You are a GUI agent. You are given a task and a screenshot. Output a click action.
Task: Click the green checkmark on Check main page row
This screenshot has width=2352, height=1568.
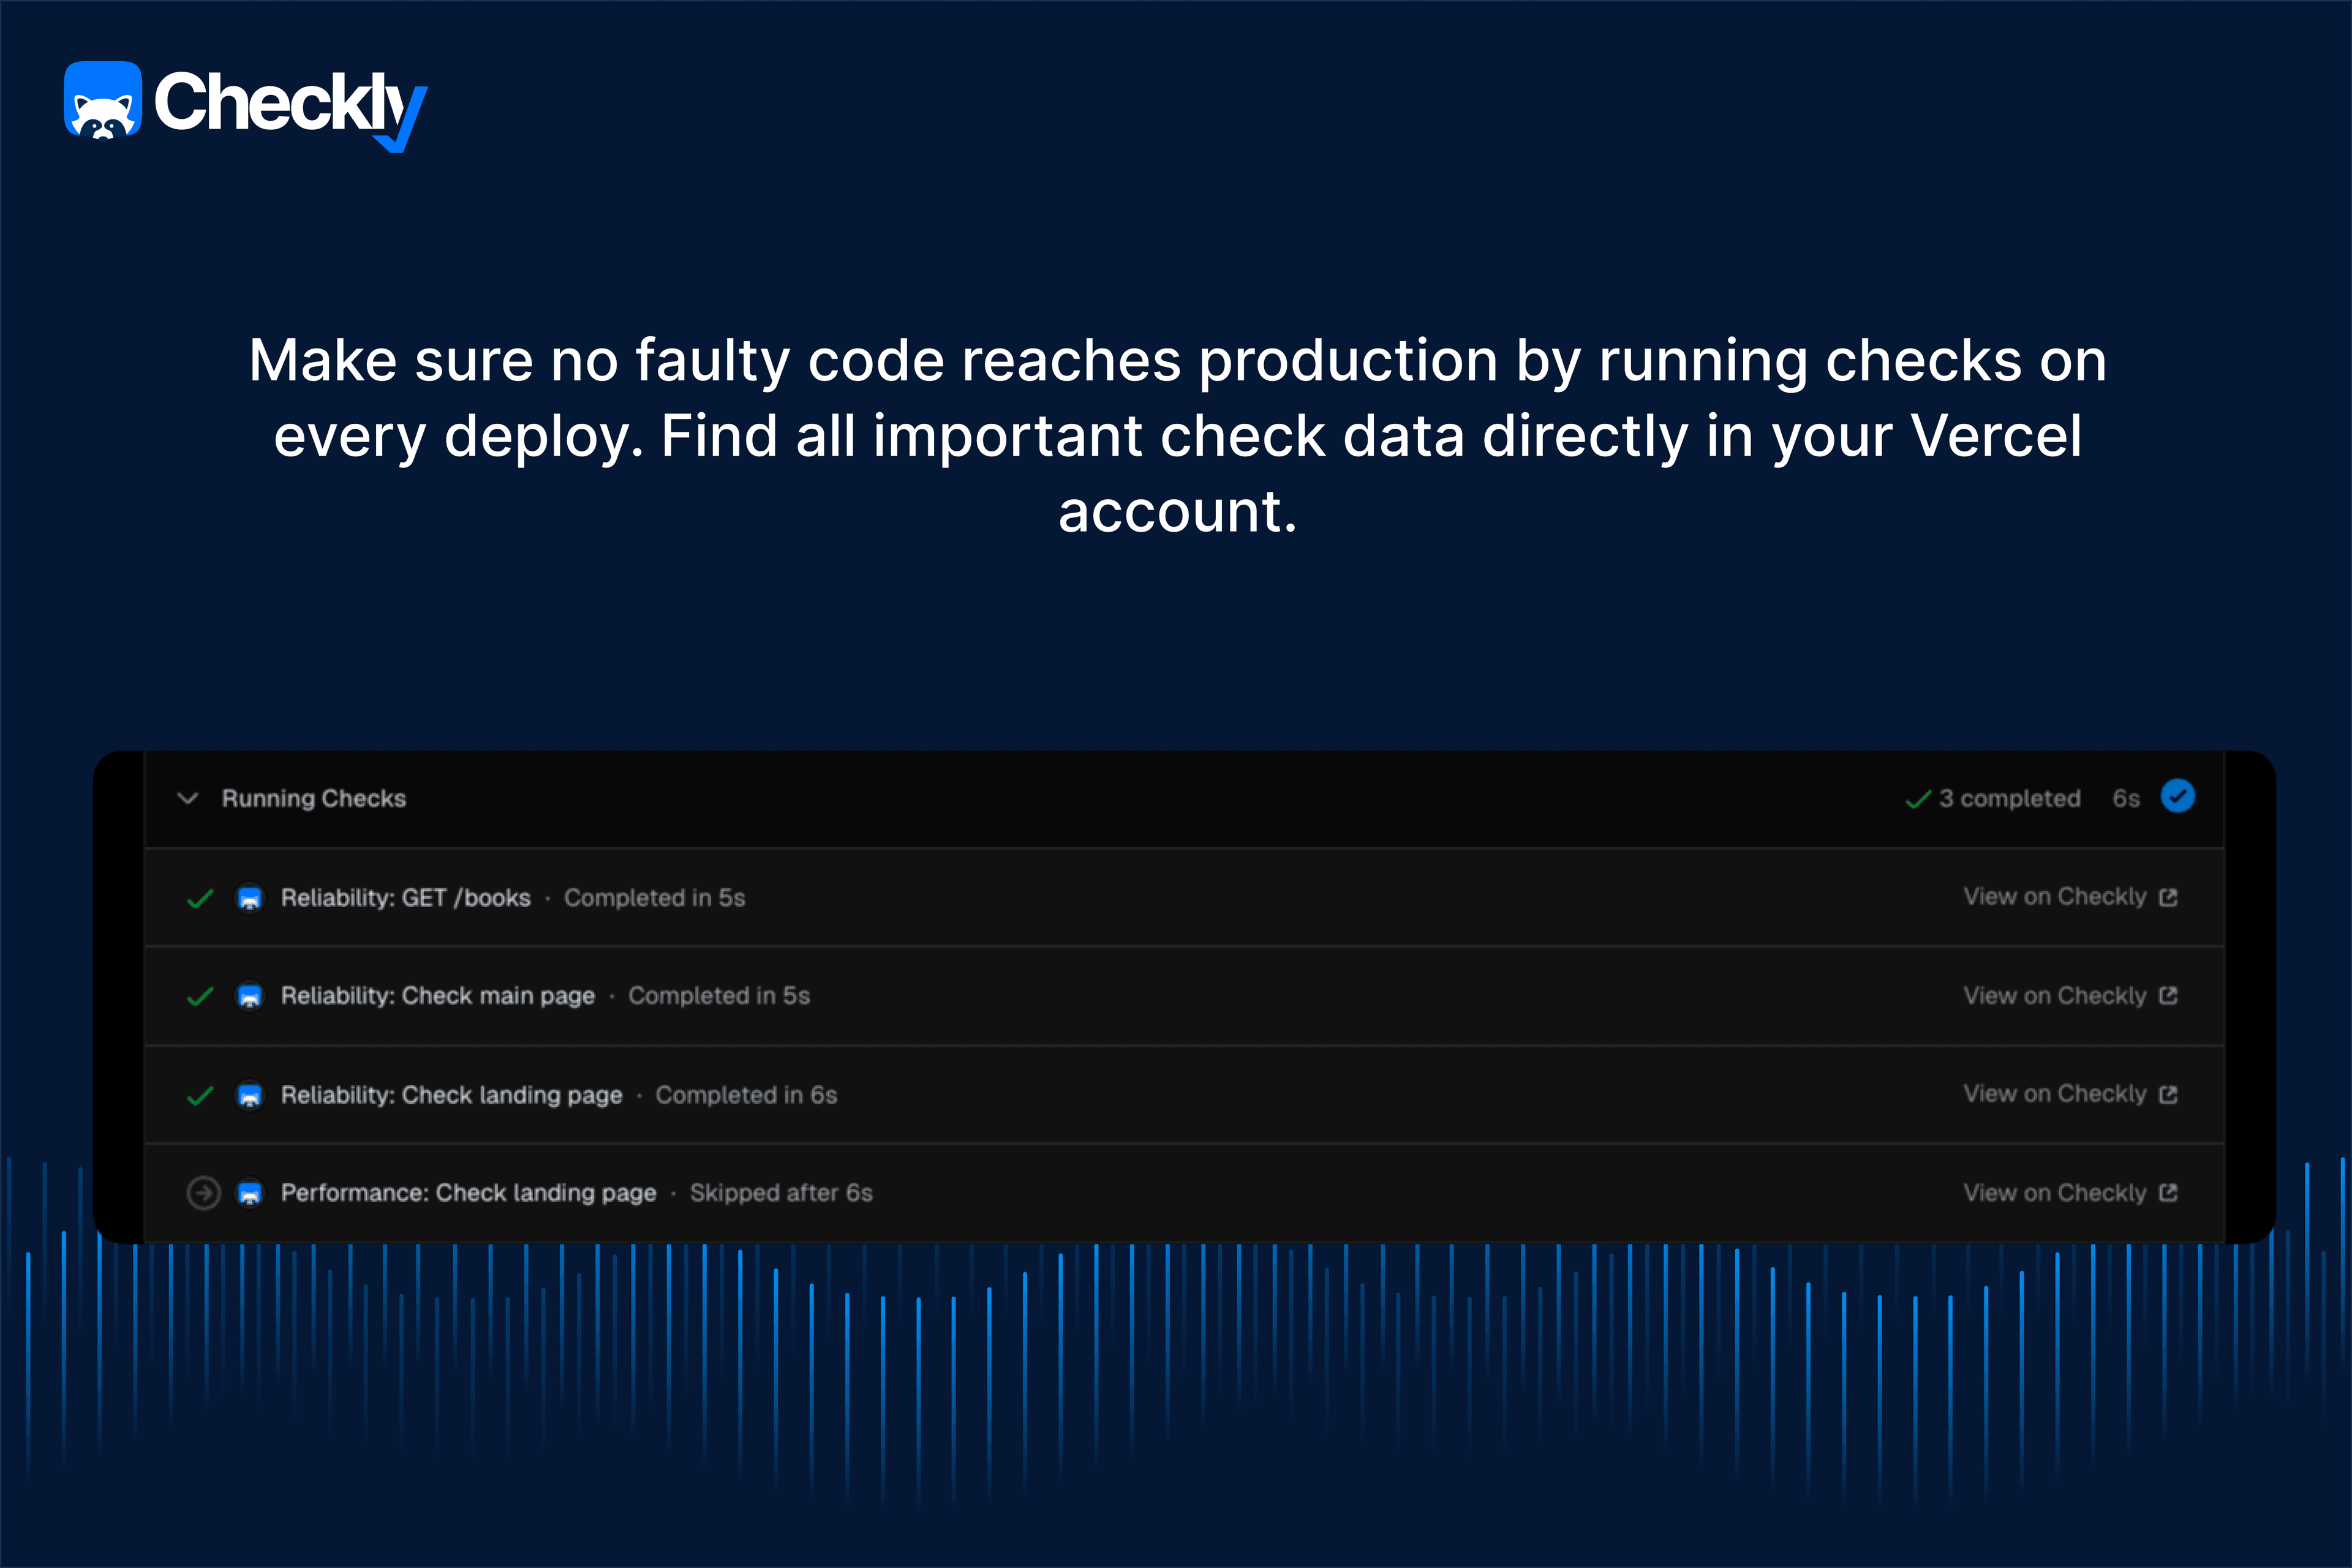(200, 996)
